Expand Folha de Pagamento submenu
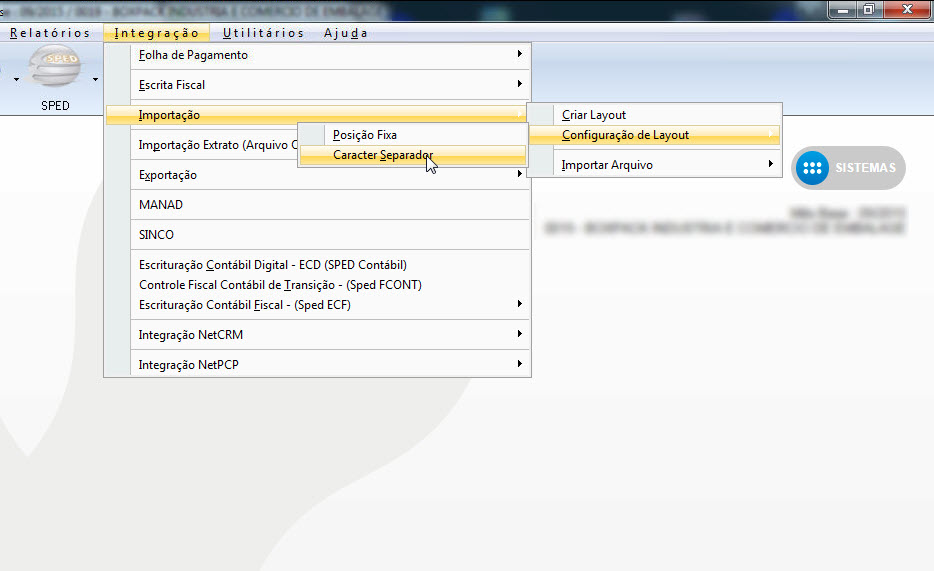Viewport: 934px width, 571px height. (193, 55)
